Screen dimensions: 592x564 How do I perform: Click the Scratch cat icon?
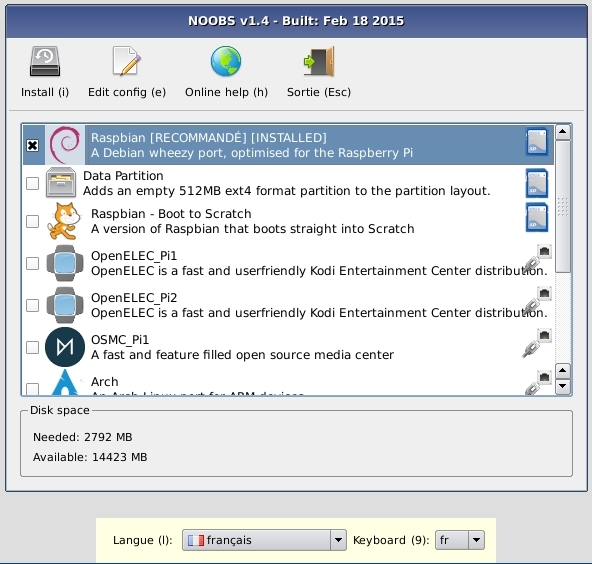click(64, 221)
